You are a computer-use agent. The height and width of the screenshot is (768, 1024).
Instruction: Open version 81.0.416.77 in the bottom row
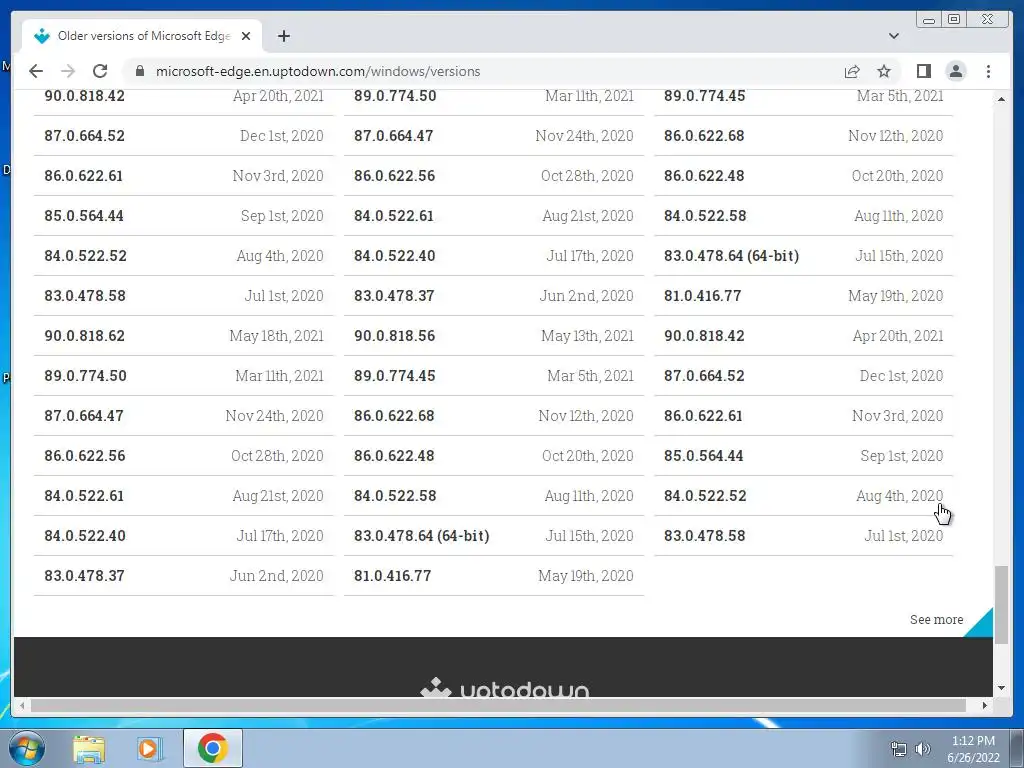click(x=494, y=575)
